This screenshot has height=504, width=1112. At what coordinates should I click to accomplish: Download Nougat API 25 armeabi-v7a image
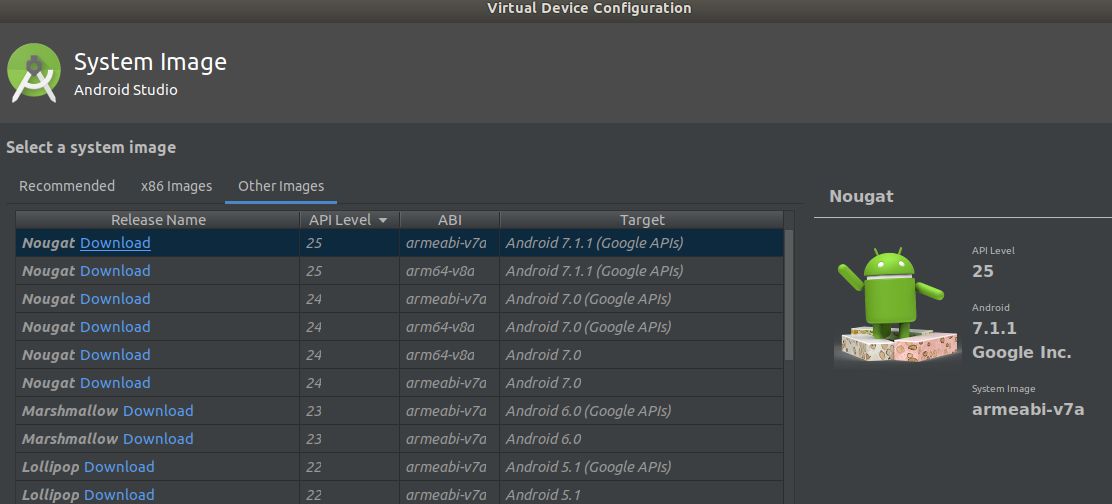coord(115,243)
